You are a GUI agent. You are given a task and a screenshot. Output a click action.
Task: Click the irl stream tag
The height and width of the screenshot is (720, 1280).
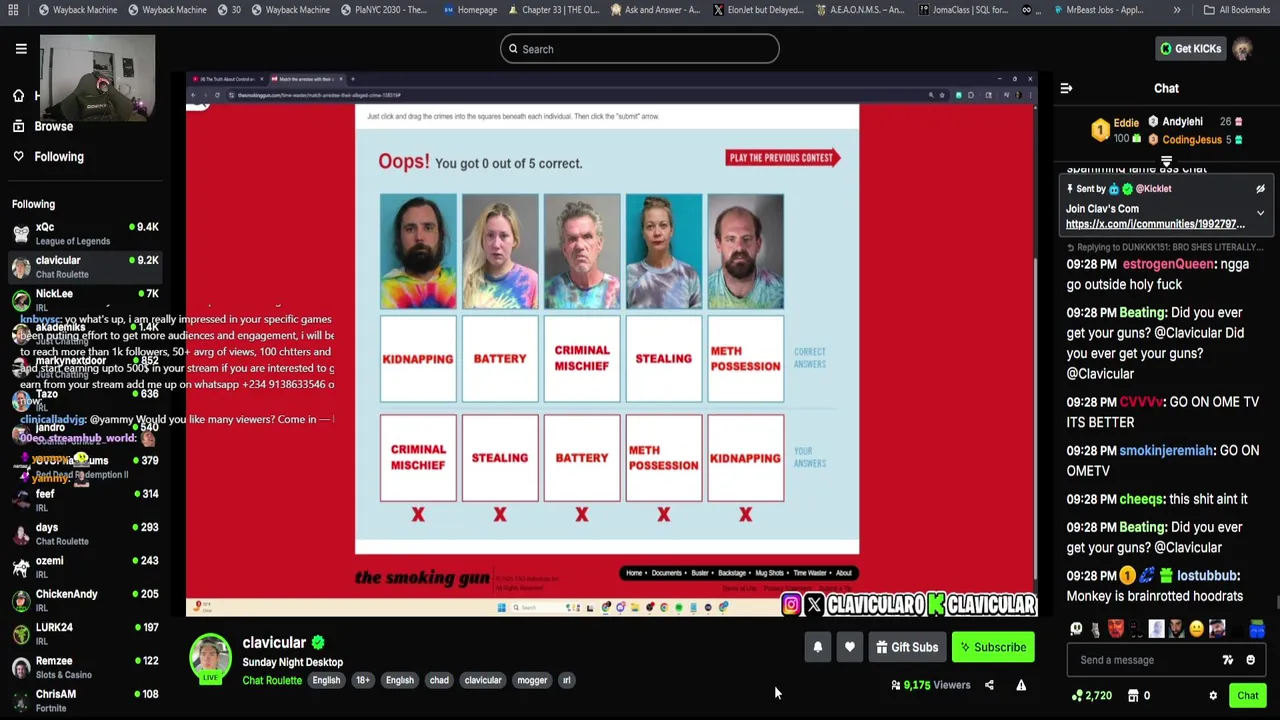[566, 680]
